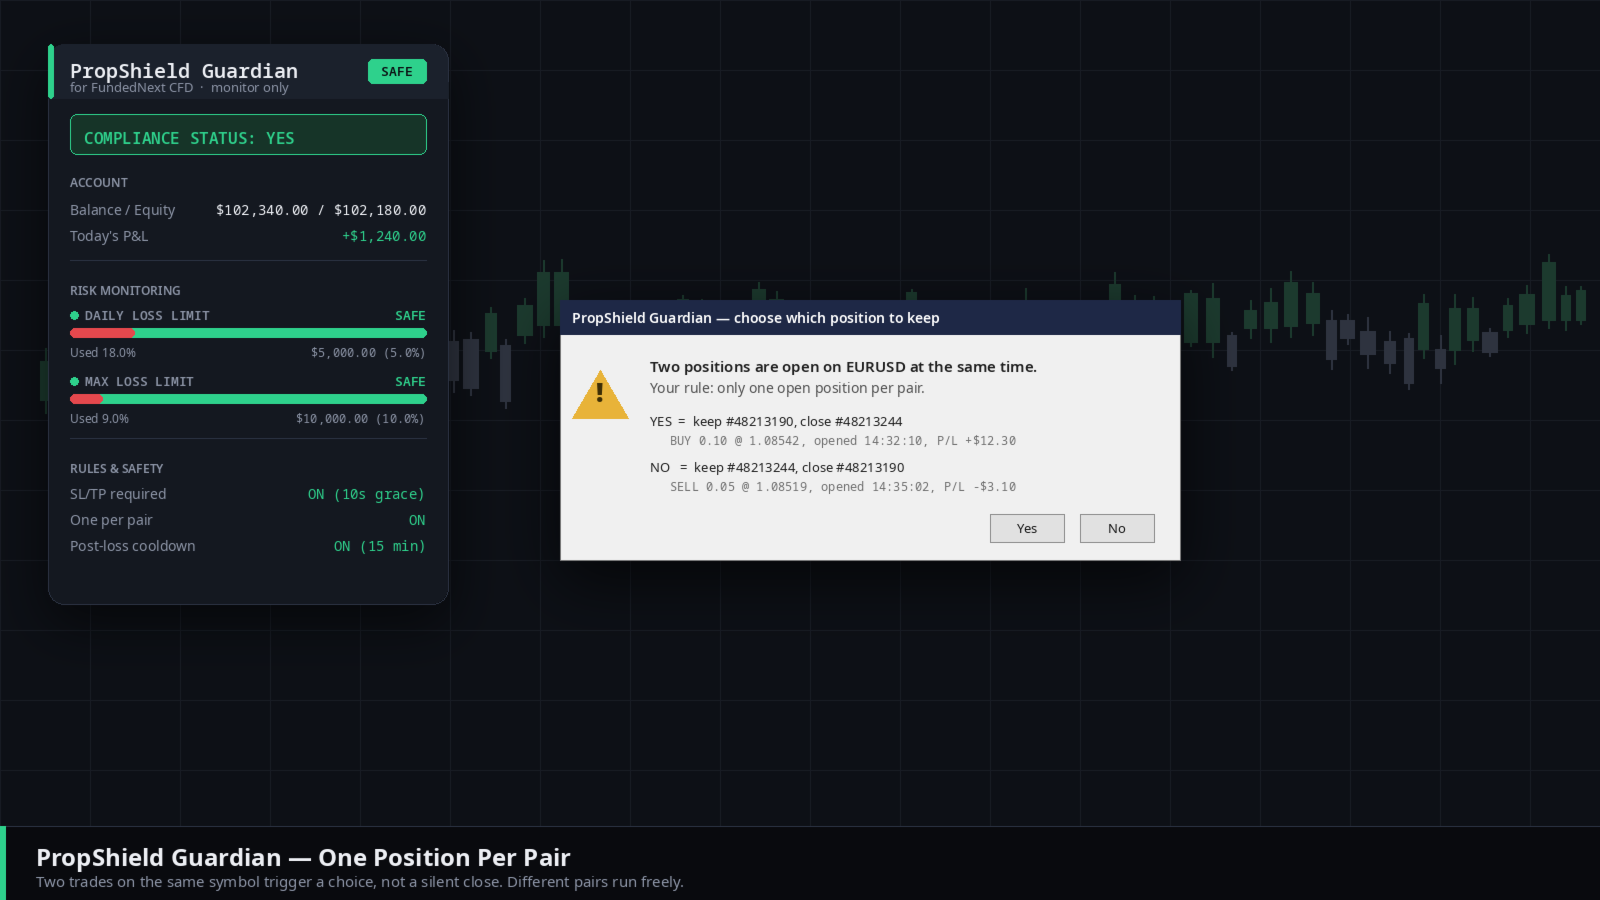Click Today's P&L value +$1,240.00
This screenshot has height=900, width=1600.
click(x=384, y=236)
